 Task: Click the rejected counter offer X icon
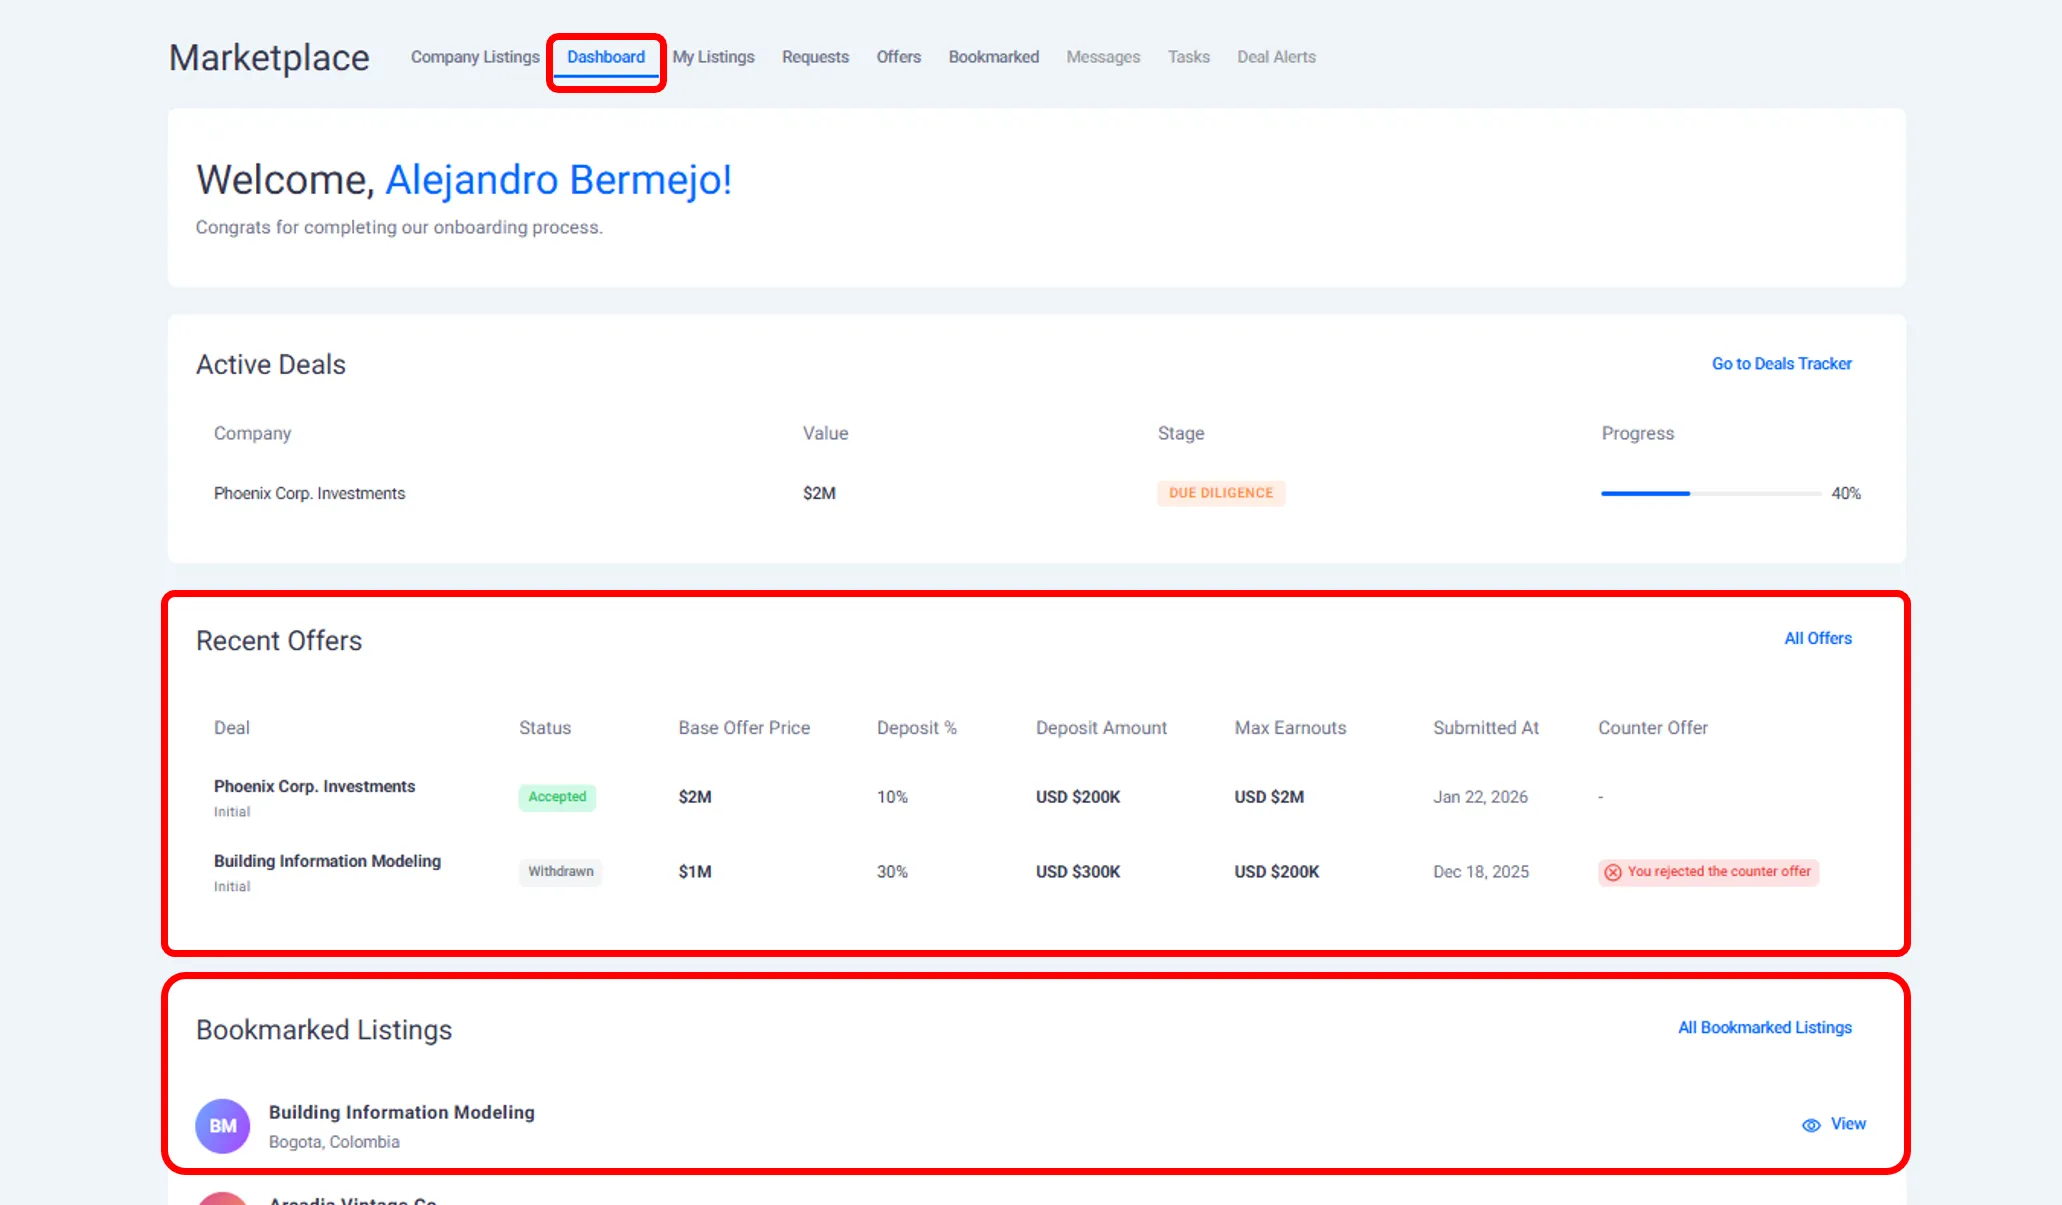pos(1613,872)
